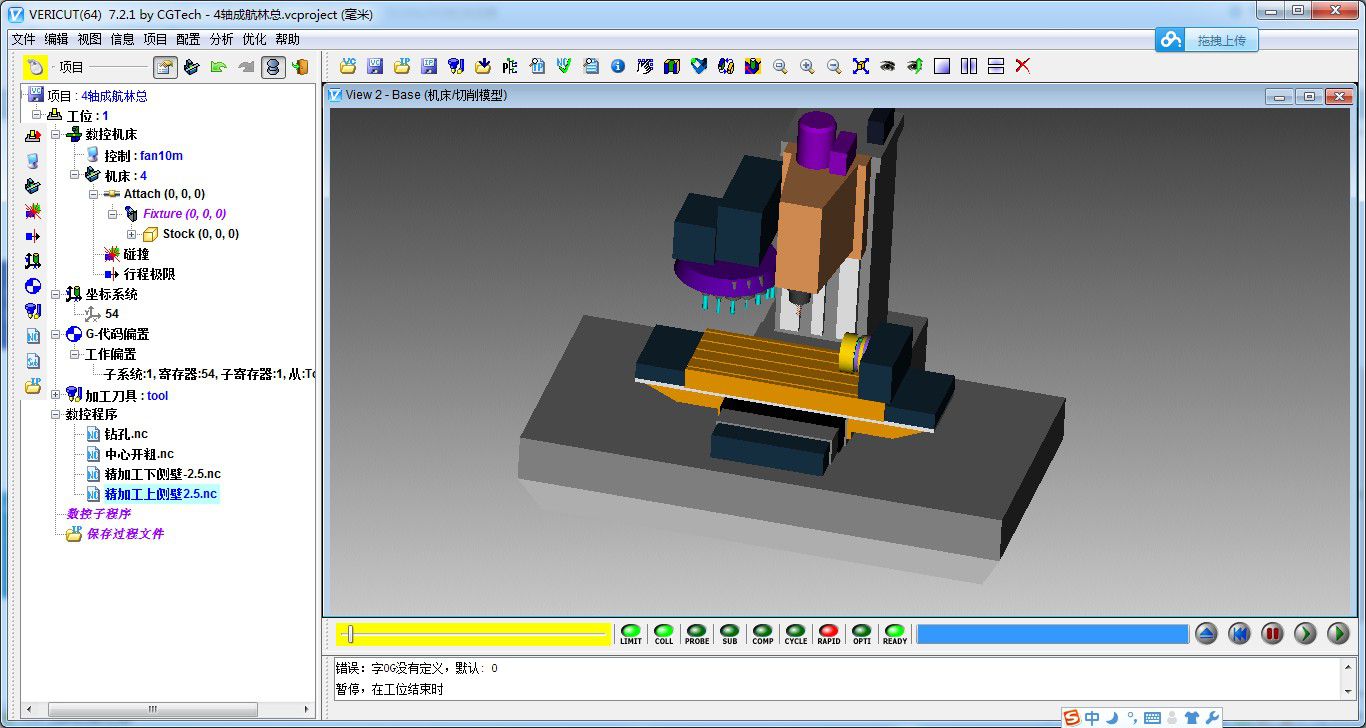Screen dimensions: 1366x728
Task: Toggle the COMP indicator light
Action: (x=763, y=634)
